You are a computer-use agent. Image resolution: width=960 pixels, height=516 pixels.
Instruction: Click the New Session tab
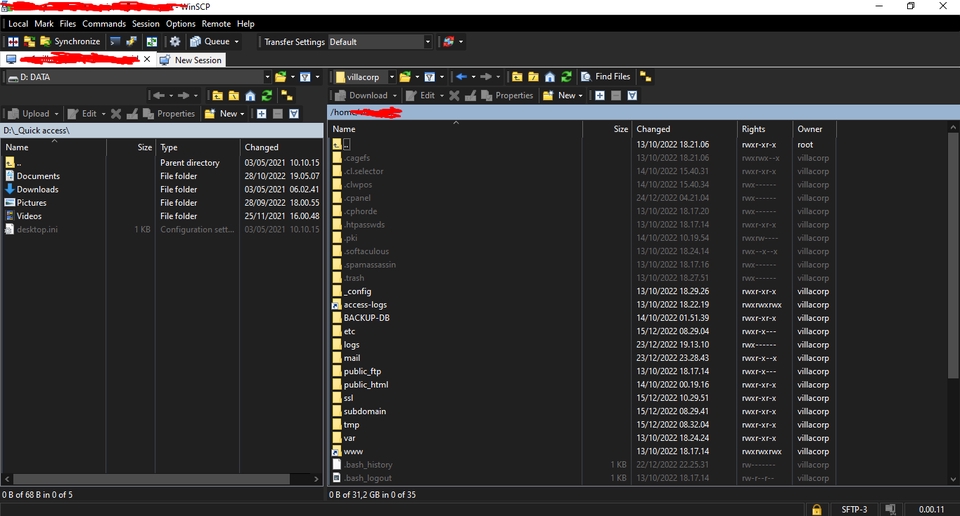(192, 60)
